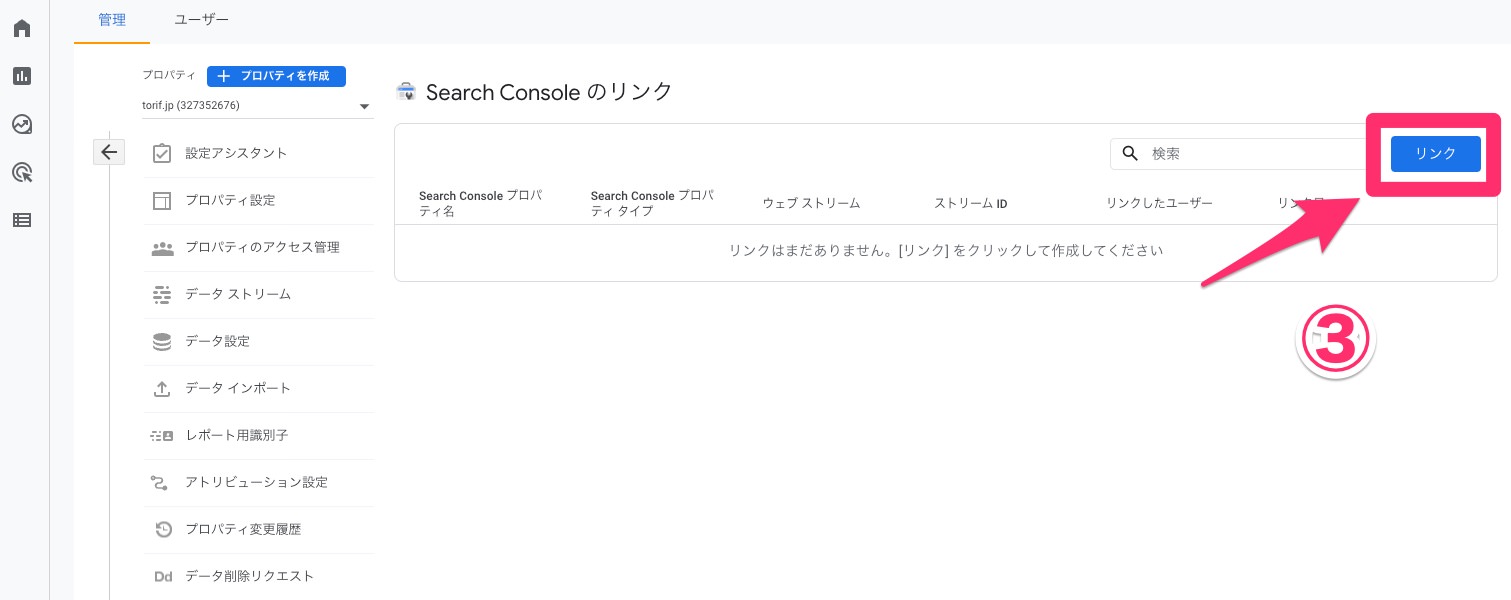Sort by ウェブ ストリーム column header
This screenshot has width=1511, height=600.
tap(811, 203)
